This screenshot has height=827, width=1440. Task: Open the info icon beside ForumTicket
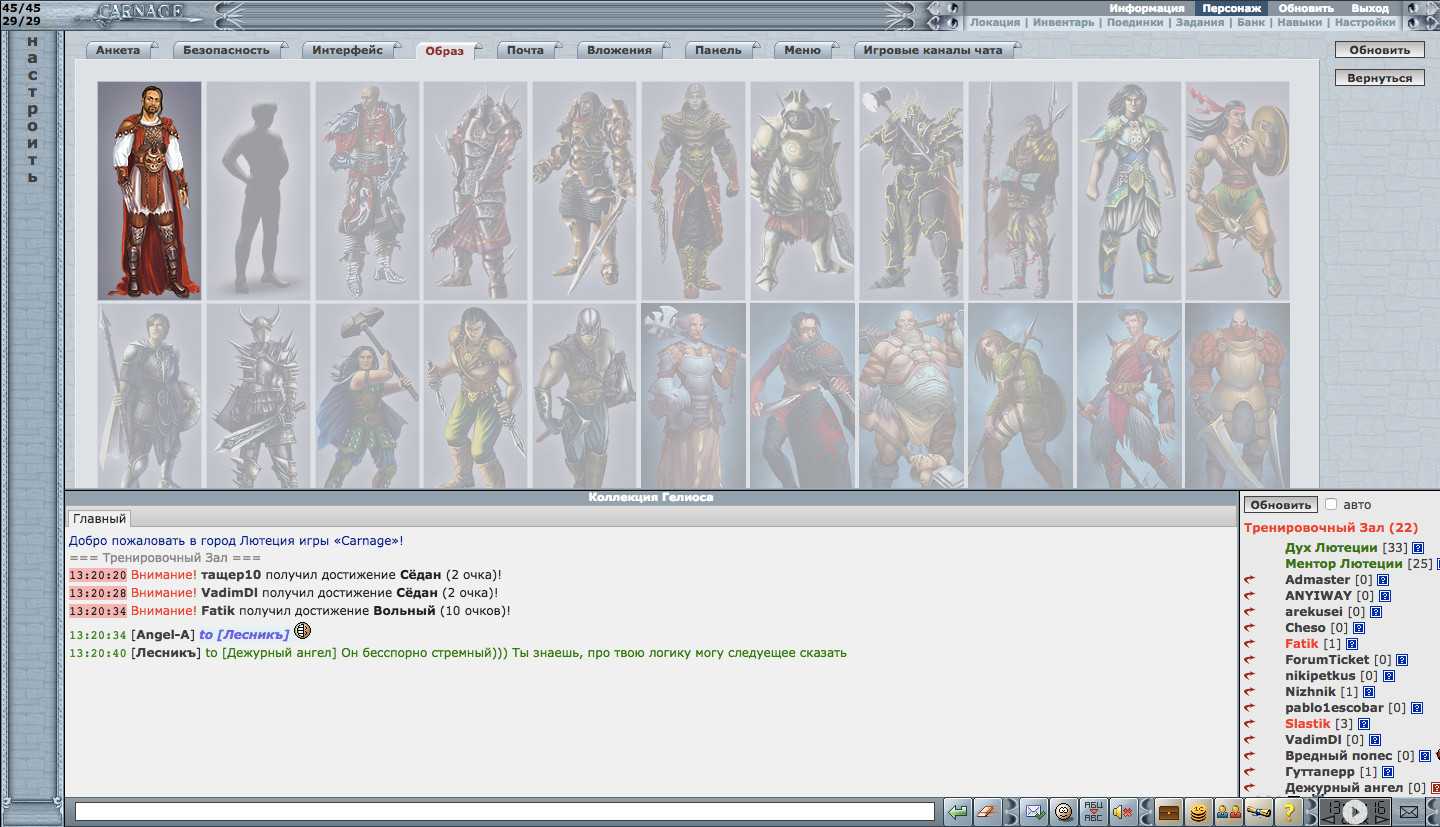[x=1402, y=660]
